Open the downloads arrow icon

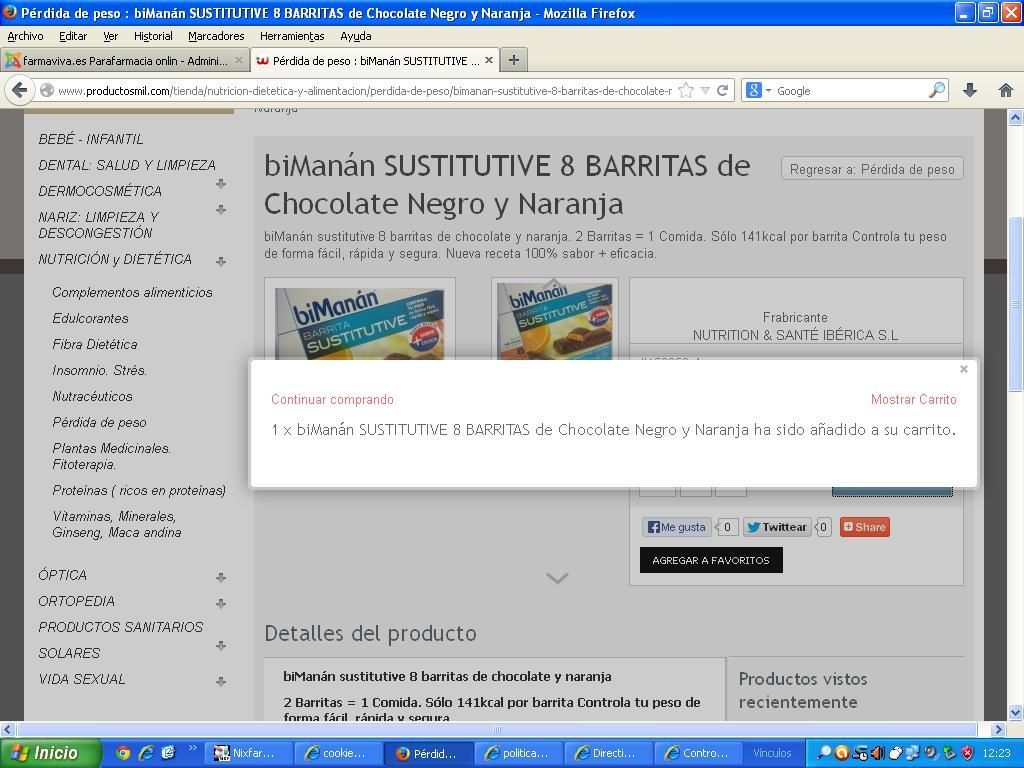pos(970,90)
